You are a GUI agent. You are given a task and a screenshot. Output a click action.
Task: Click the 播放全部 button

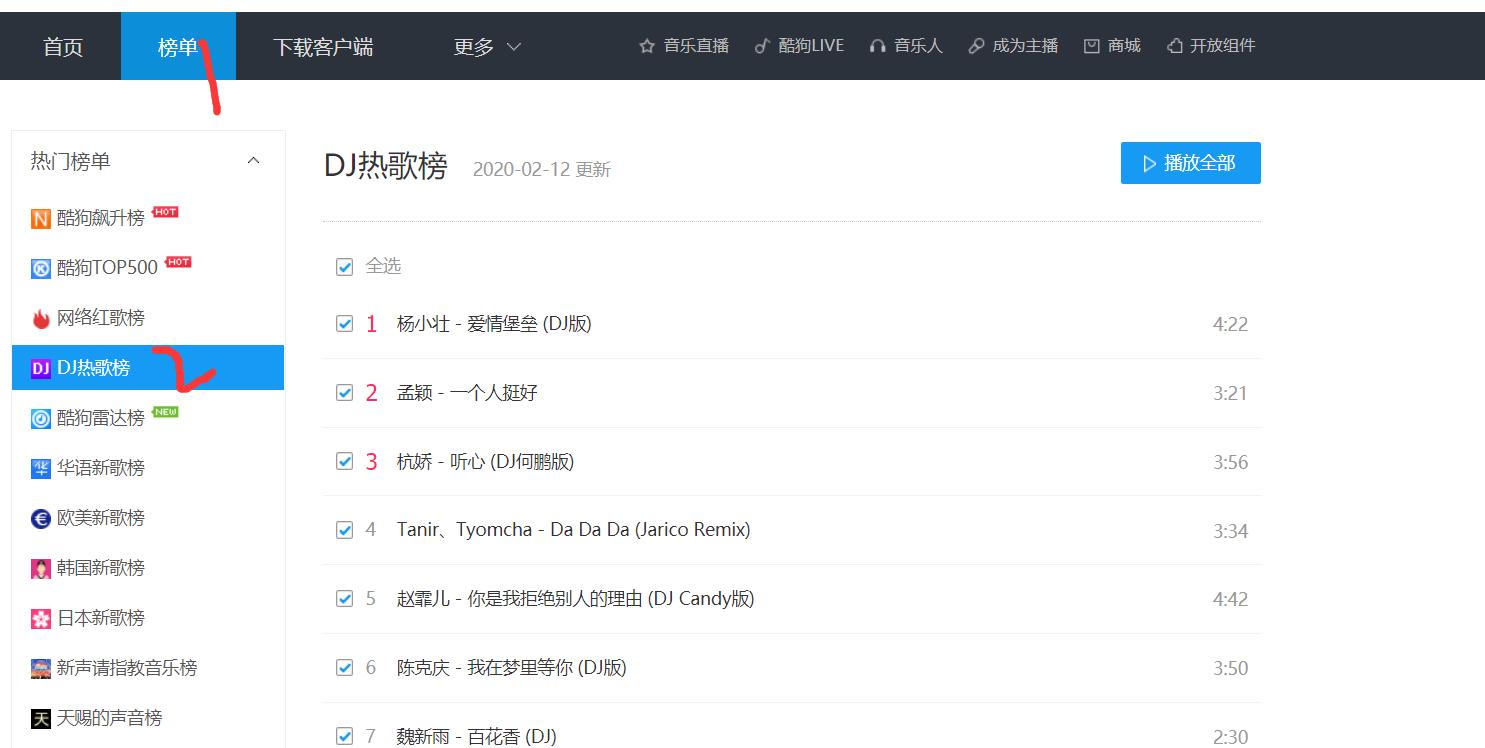click(x=1190, y=163)
